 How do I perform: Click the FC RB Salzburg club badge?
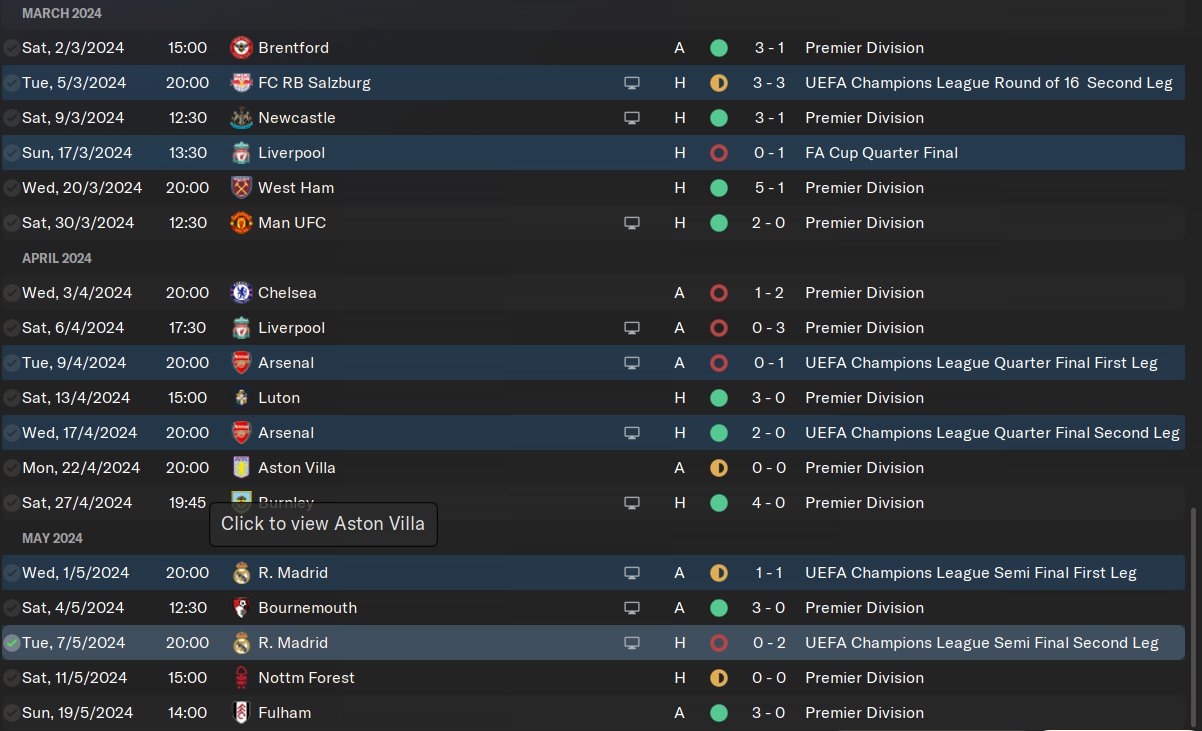pos(241,83)
